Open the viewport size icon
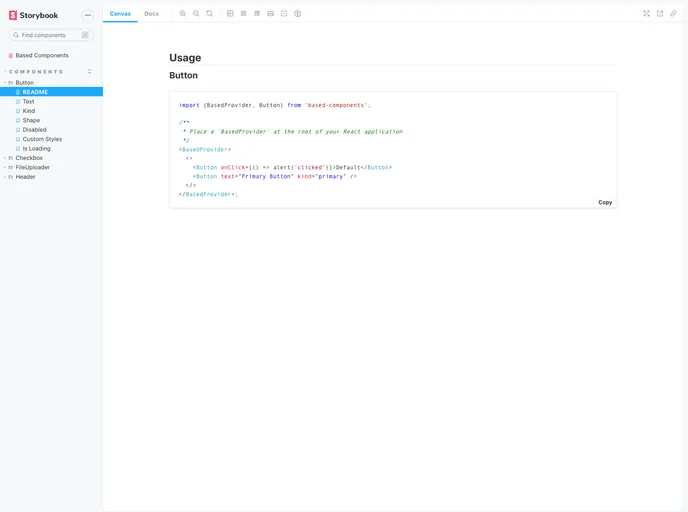 [257, 14]
